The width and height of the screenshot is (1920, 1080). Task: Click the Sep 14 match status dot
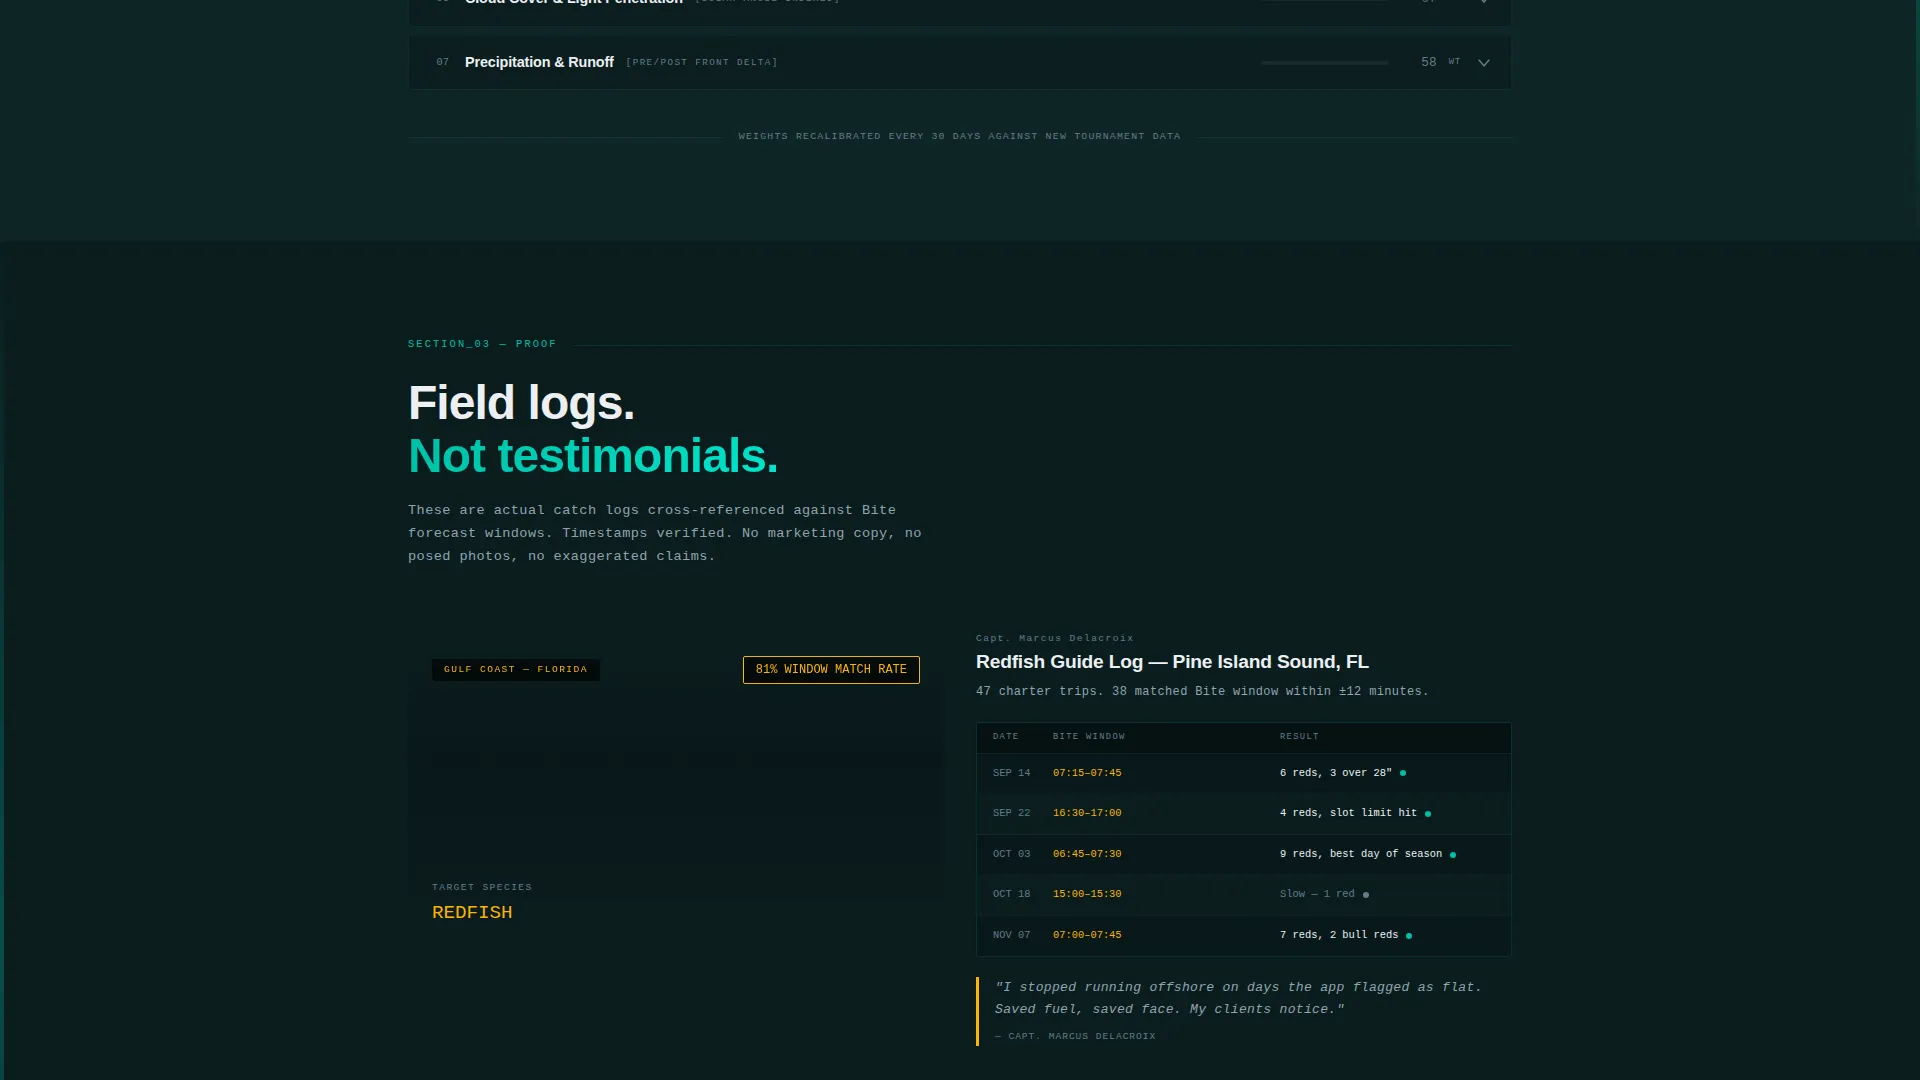tap(1403, 773)
